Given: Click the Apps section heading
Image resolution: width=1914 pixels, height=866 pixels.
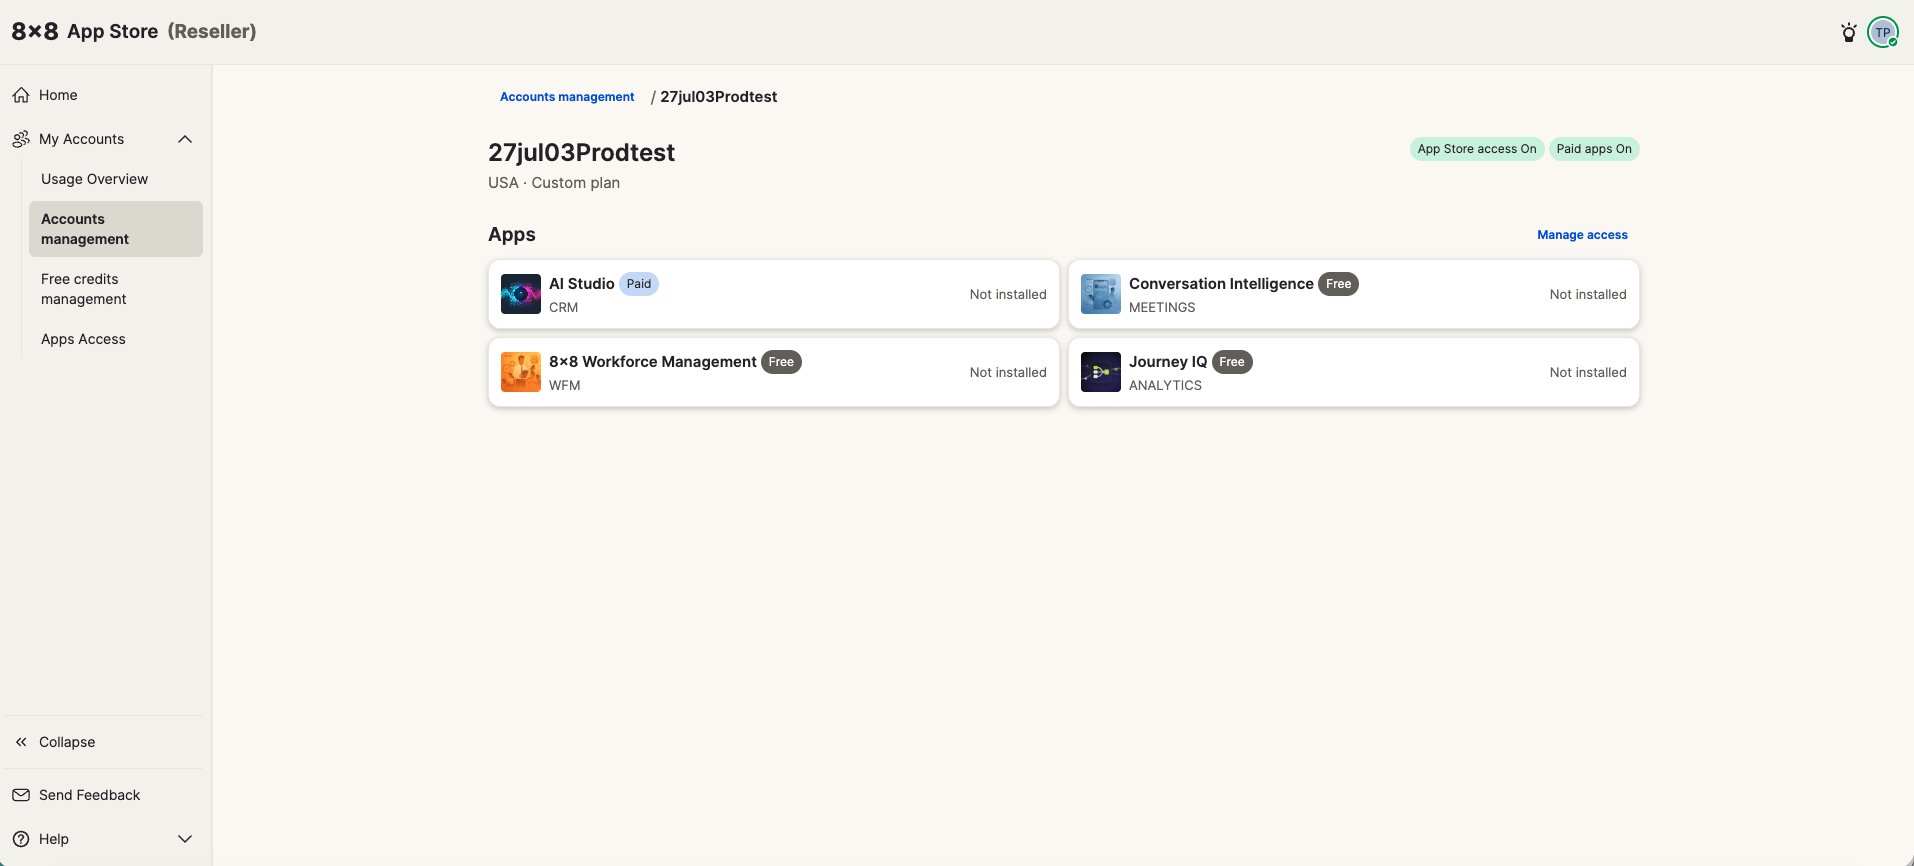Looking at the screenshot, I should [x=512, y=235].
